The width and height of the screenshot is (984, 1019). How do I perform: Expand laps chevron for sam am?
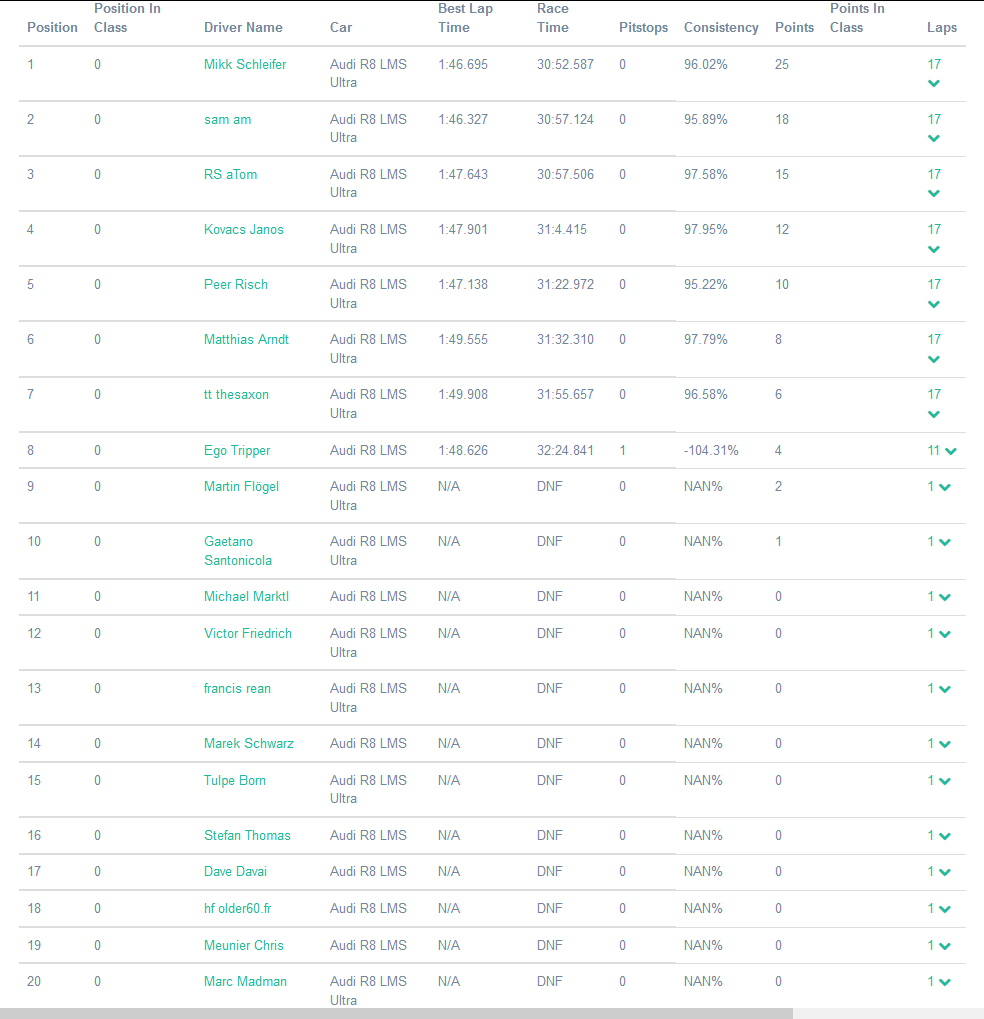tap(934, 139)
